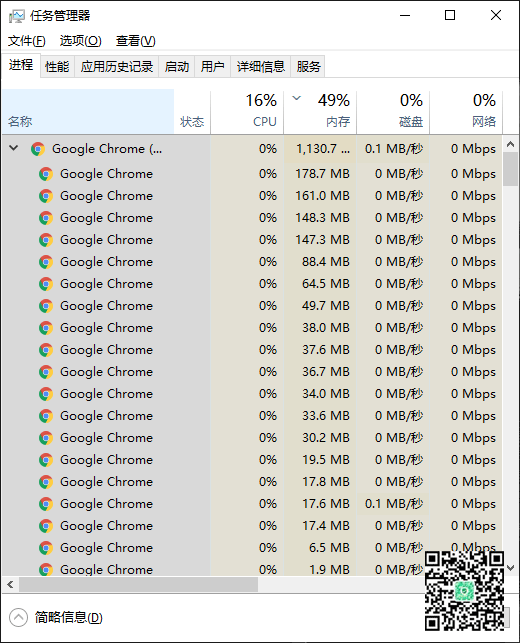Click the Chrome icon with 6.5 MB
Image resolution: width=520 pixels, height=643 pixels.
[46, 548]
